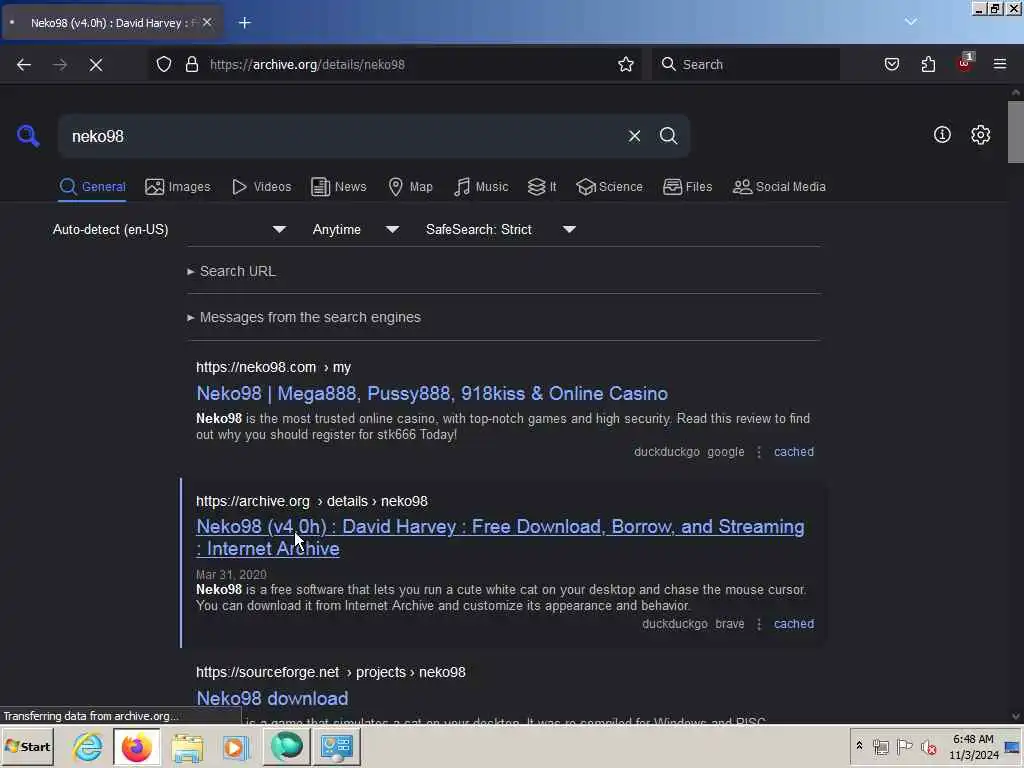The width and height of the screenshot is (1024, 768).
Task: Click the Firefox toolbar Search box
Action: point(746,64)
